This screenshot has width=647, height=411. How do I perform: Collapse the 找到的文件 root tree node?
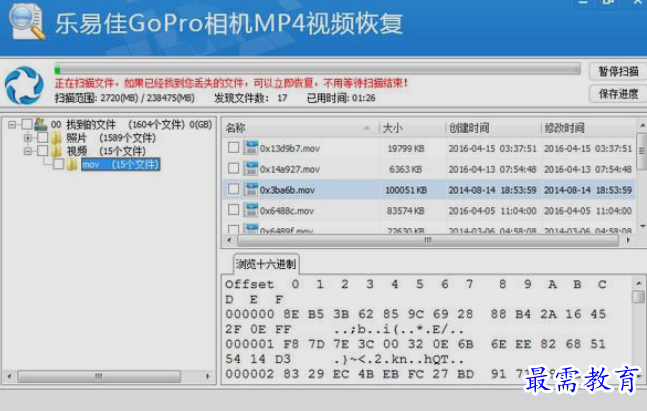tap(12, 124)
